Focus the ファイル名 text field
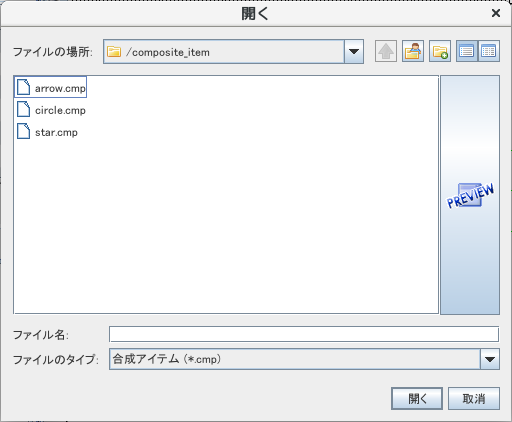Viewport: 512px width, 422px height. 304,334
